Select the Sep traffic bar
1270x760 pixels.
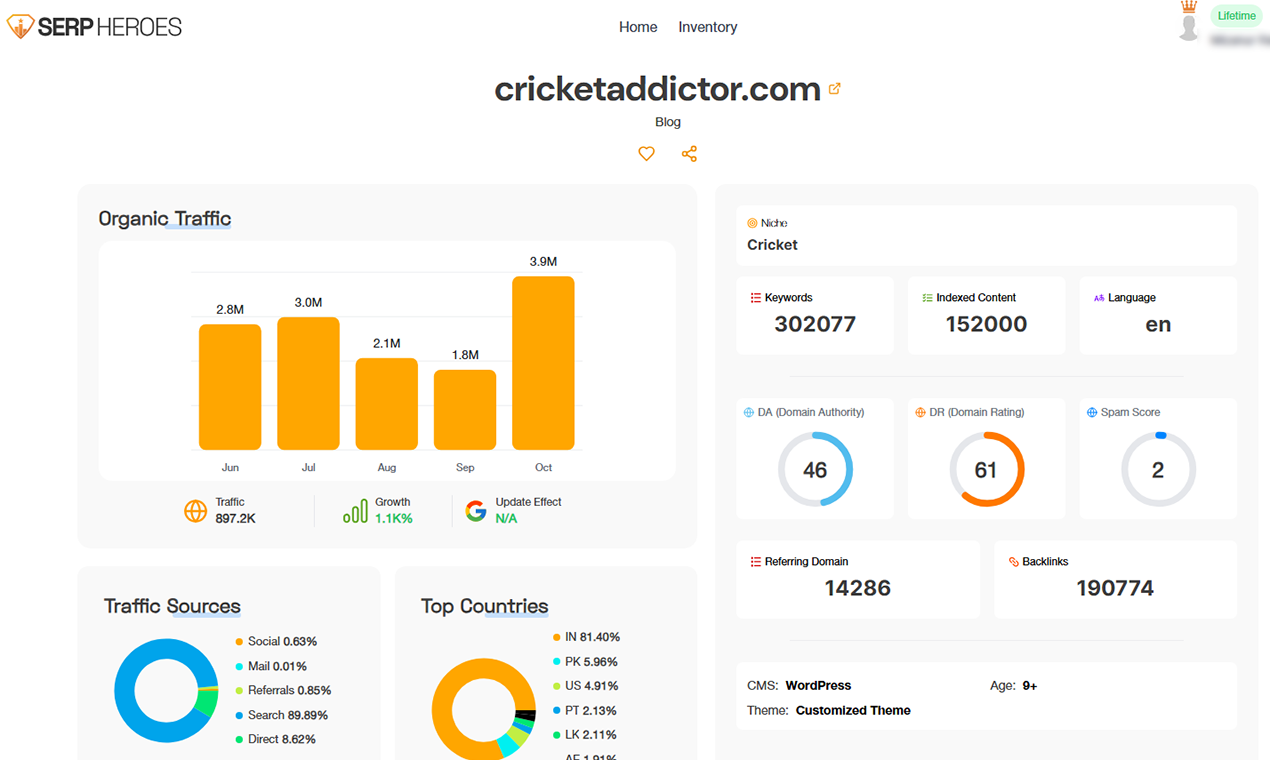[465, 410]
